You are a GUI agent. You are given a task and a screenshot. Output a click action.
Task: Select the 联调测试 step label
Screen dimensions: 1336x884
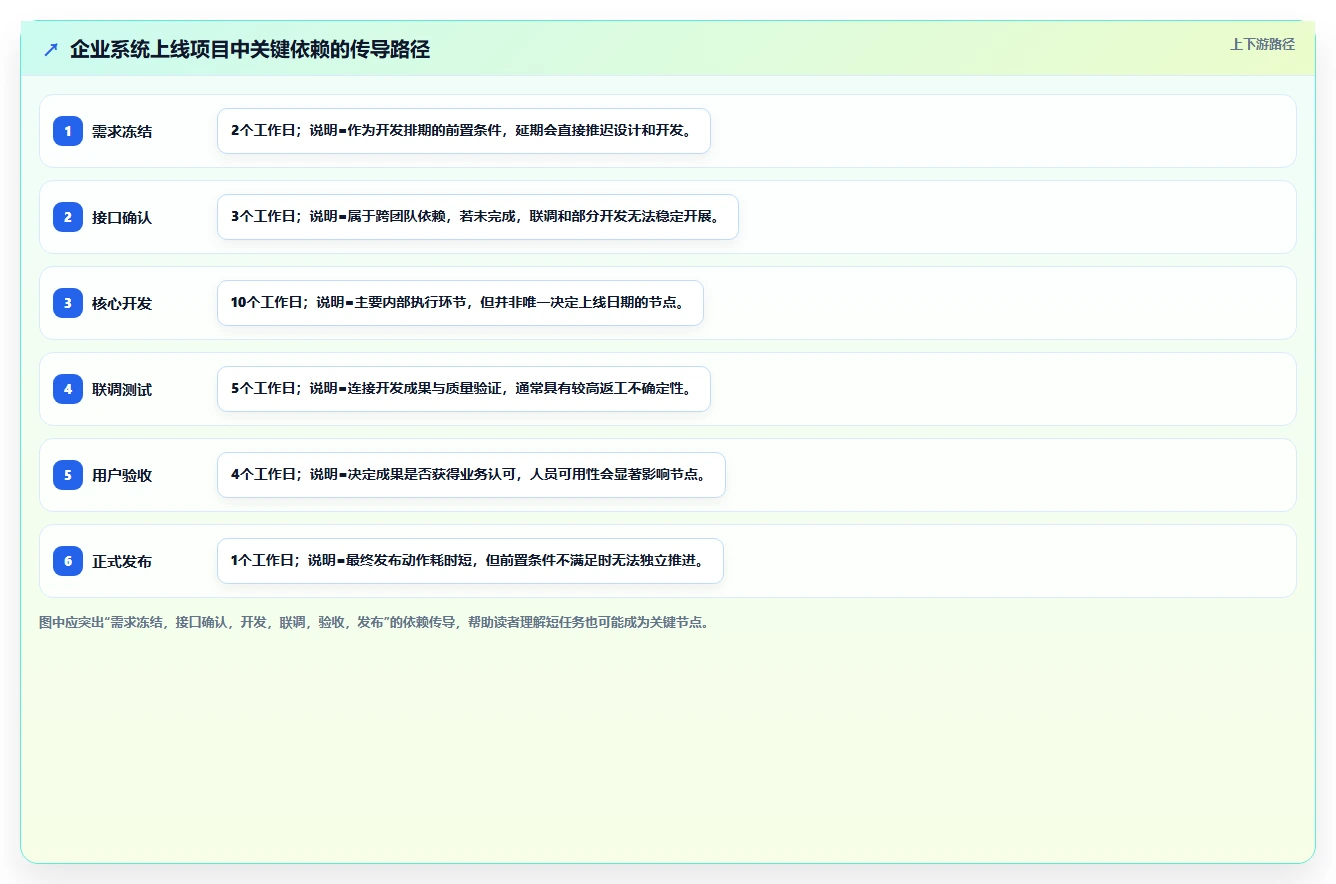122,390
